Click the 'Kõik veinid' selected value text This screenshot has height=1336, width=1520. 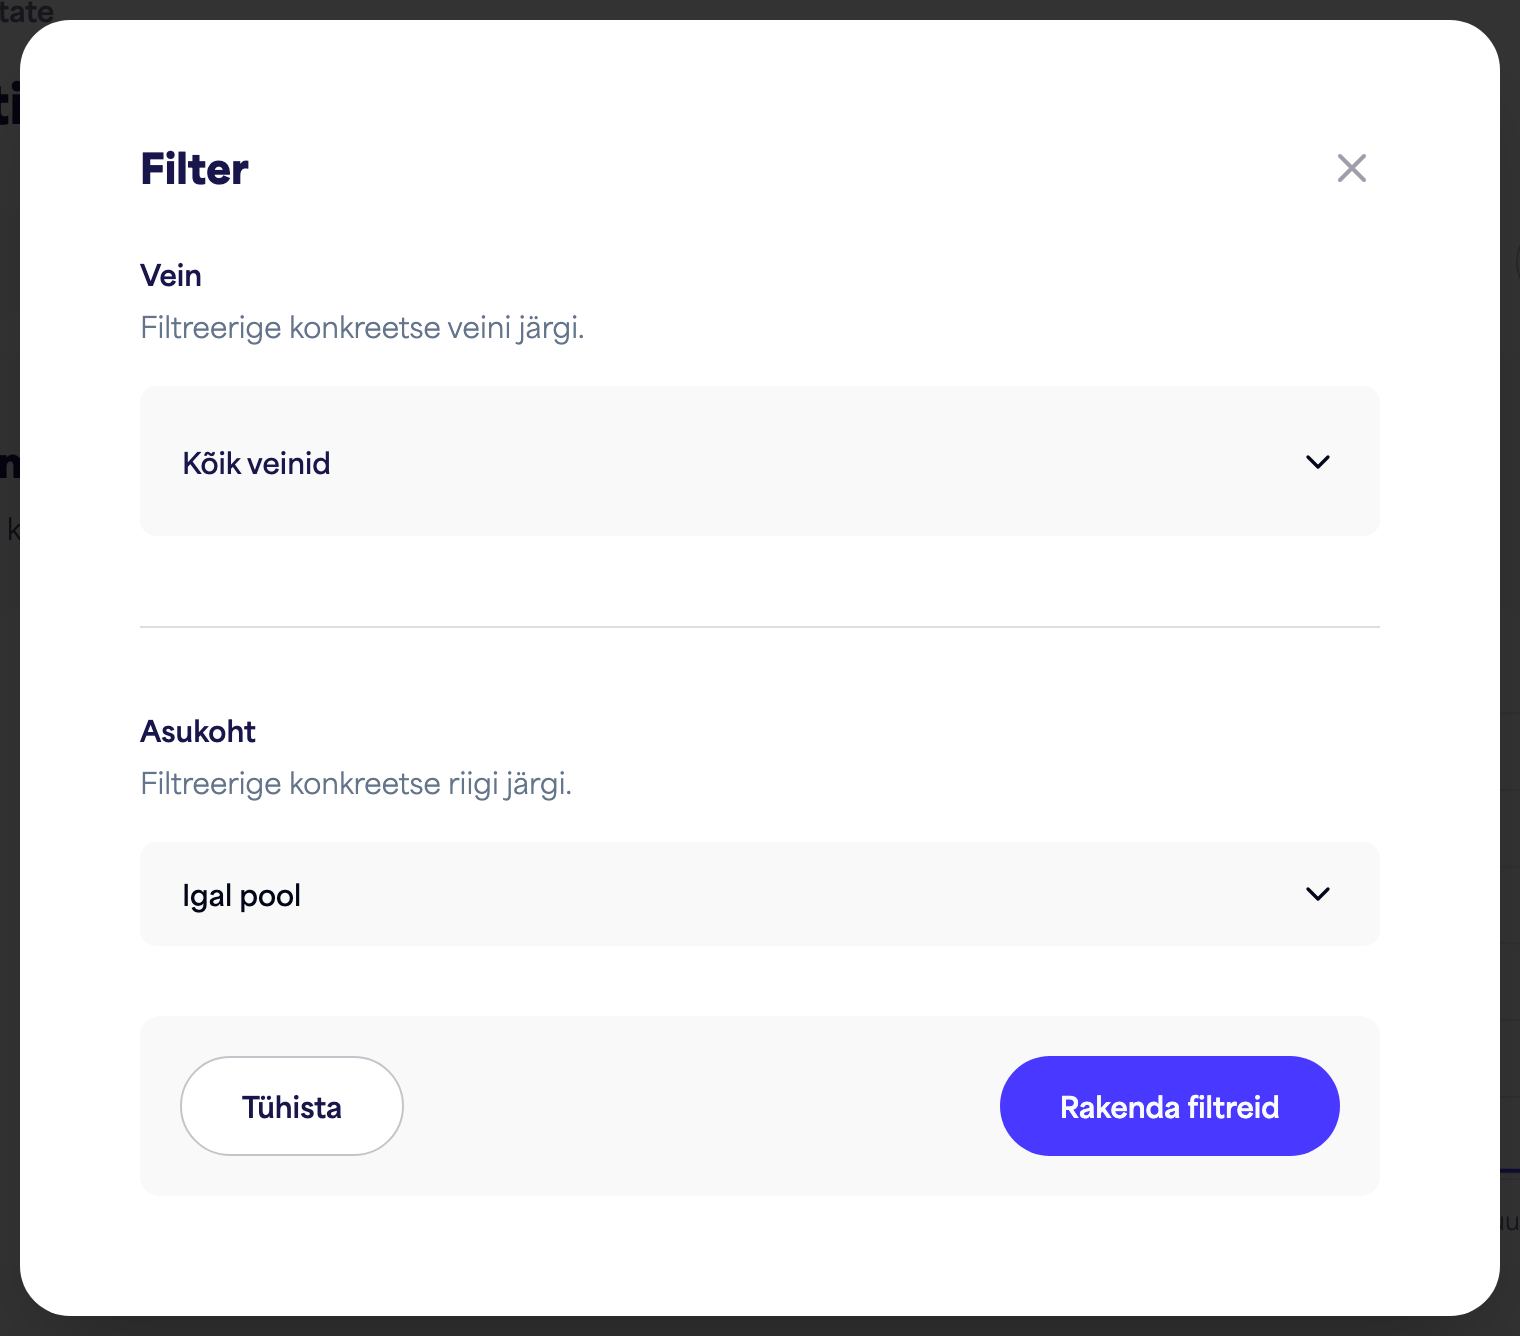click(256, 463)
